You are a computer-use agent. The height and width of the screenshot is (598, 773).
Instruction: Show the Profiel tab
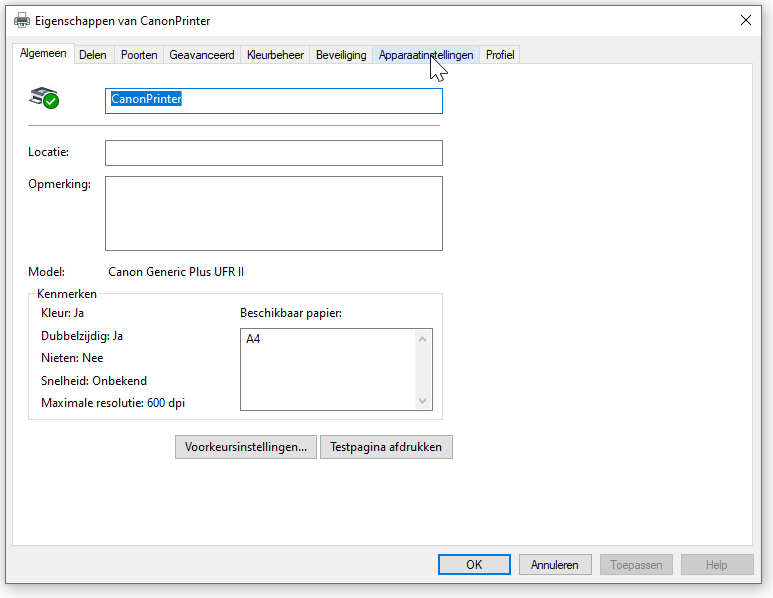pyautogui.click(x=500, y=55)
